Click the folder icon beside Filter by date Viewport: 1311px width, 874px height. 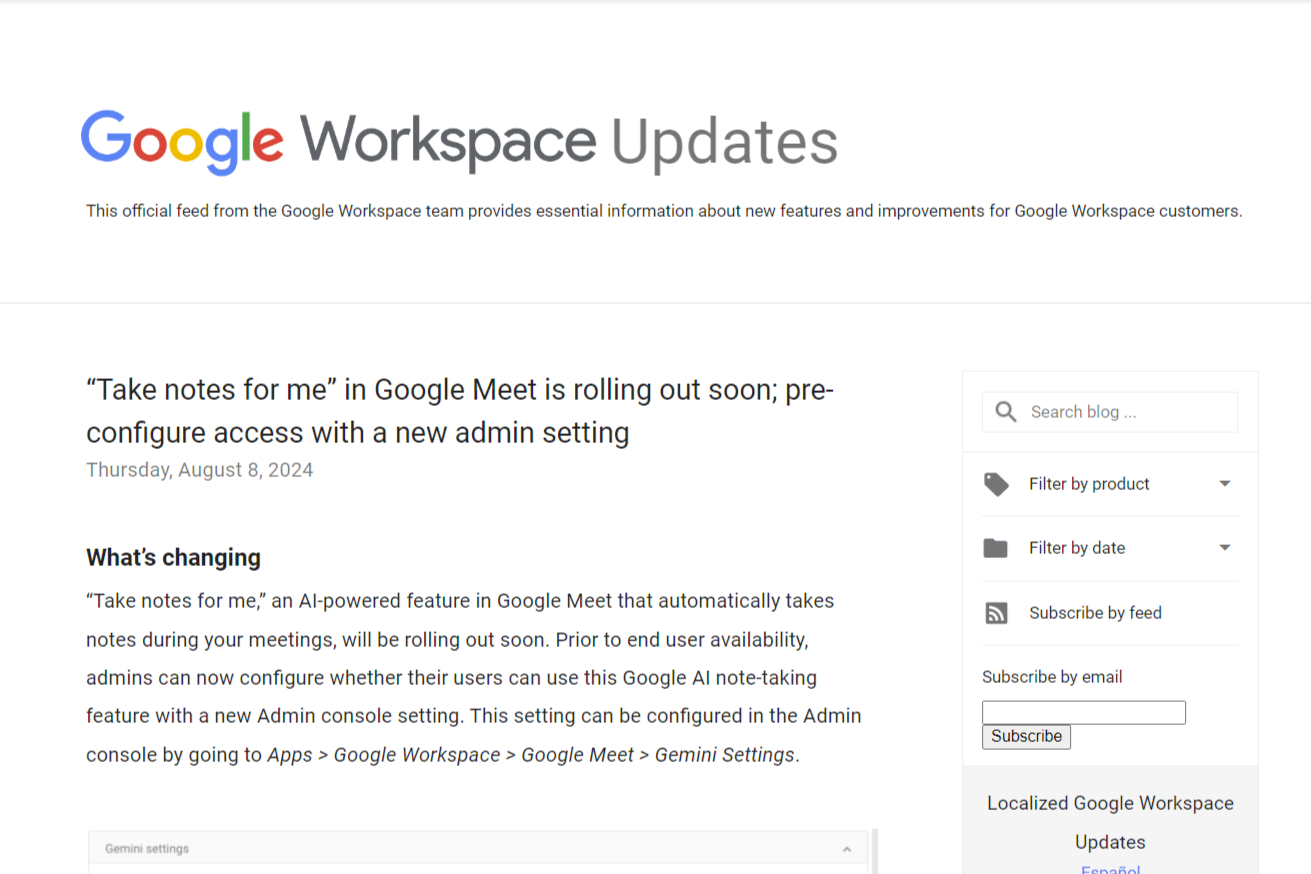[996, 547]
